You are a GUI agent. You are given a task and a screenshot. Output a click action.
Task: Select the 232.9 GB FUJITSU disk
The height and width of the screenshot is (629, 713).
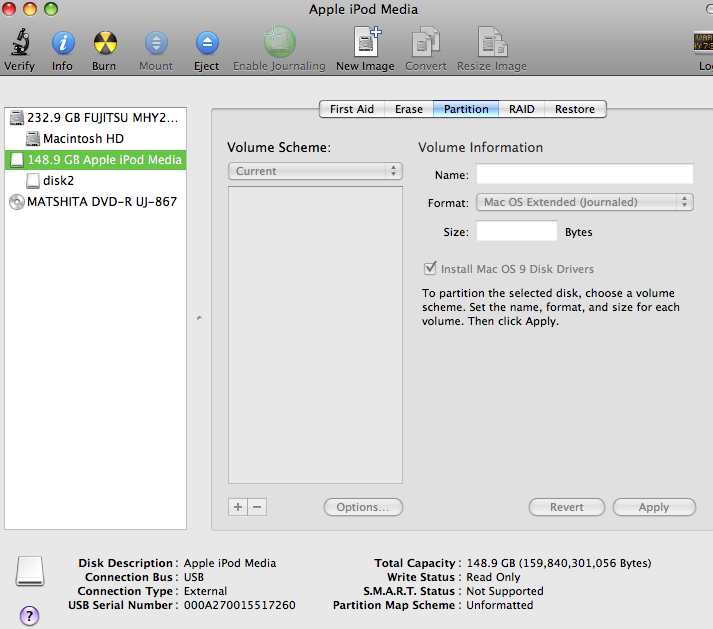pyautogui.click(x=95, y=117)
